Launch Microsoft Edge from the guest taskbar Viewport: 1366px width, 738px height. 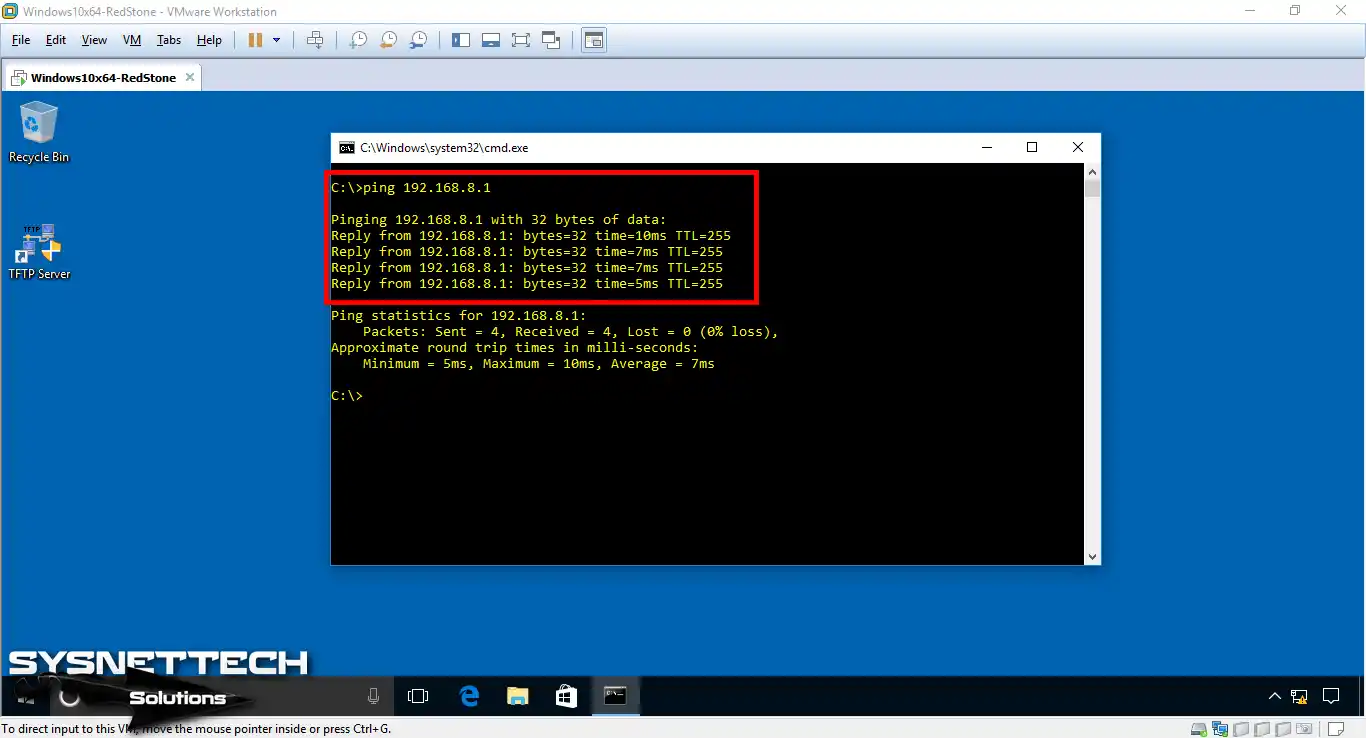pos(468,695)
